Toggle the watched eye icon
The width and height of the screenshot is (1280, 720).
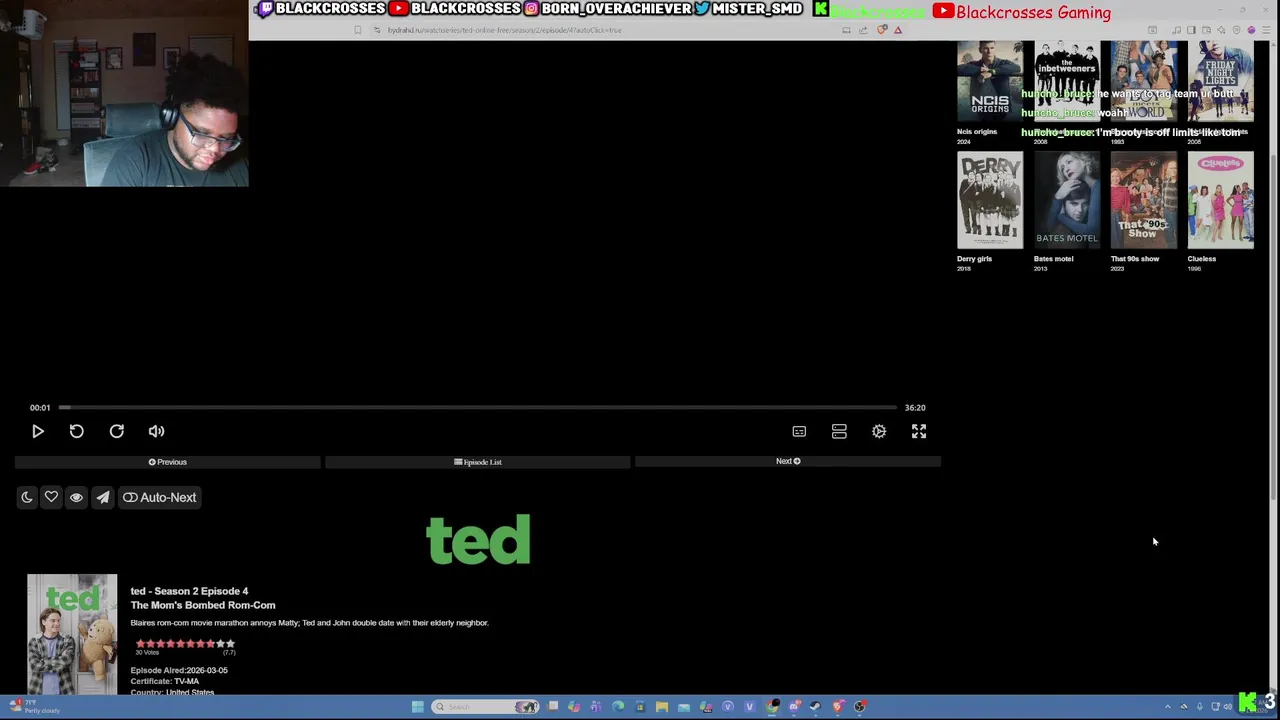(76, 497)
